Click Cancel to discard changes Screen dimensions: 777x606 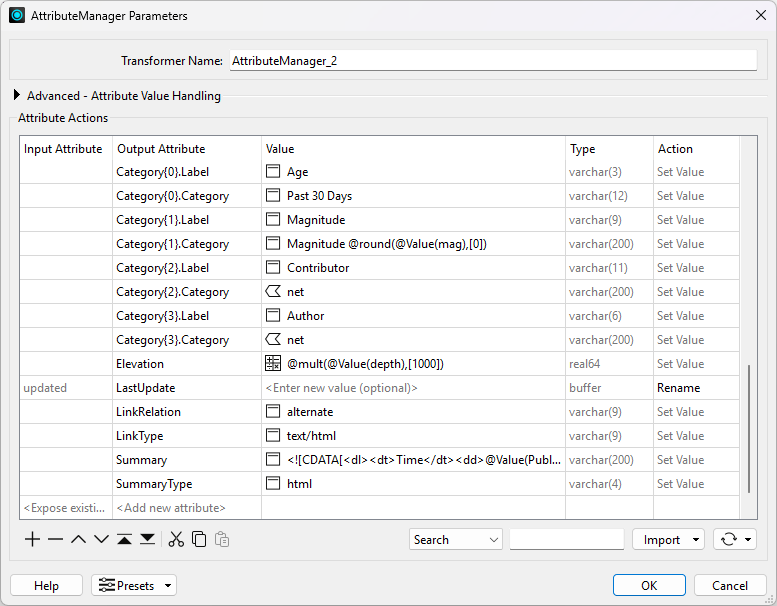click(x=730, y=585)
